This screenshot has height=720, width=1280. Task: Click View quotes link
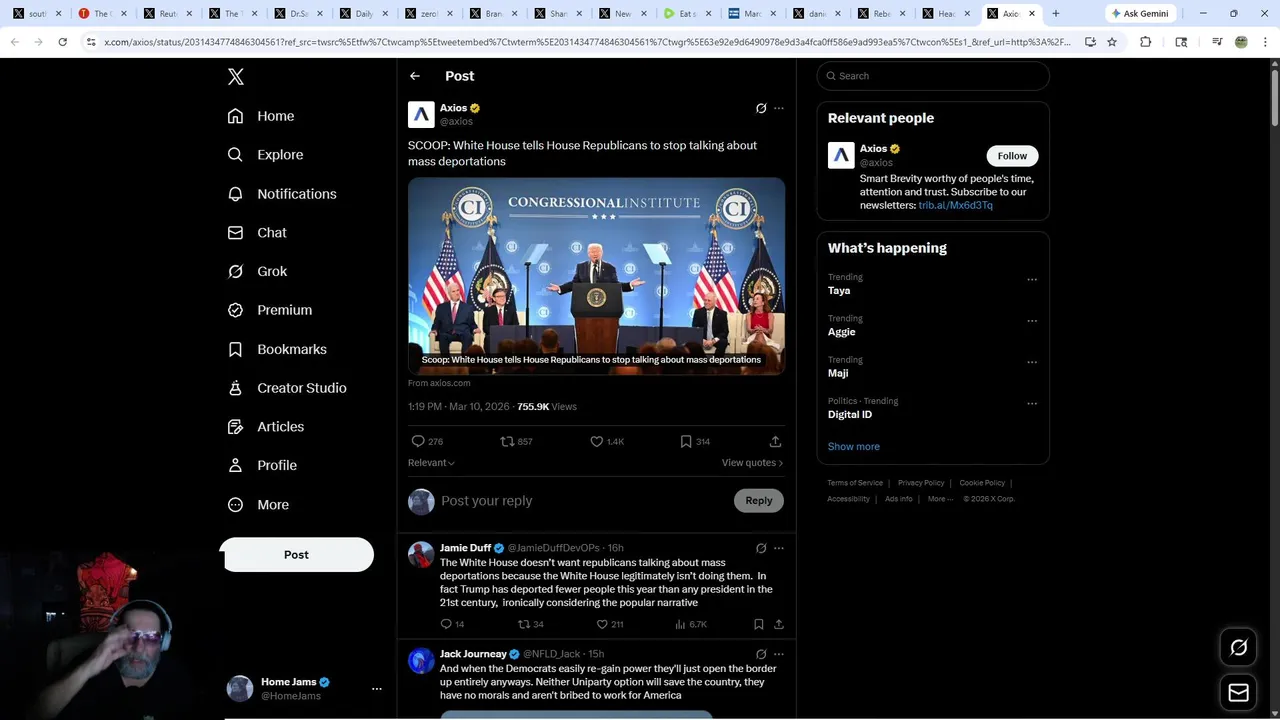click(752, 463)
